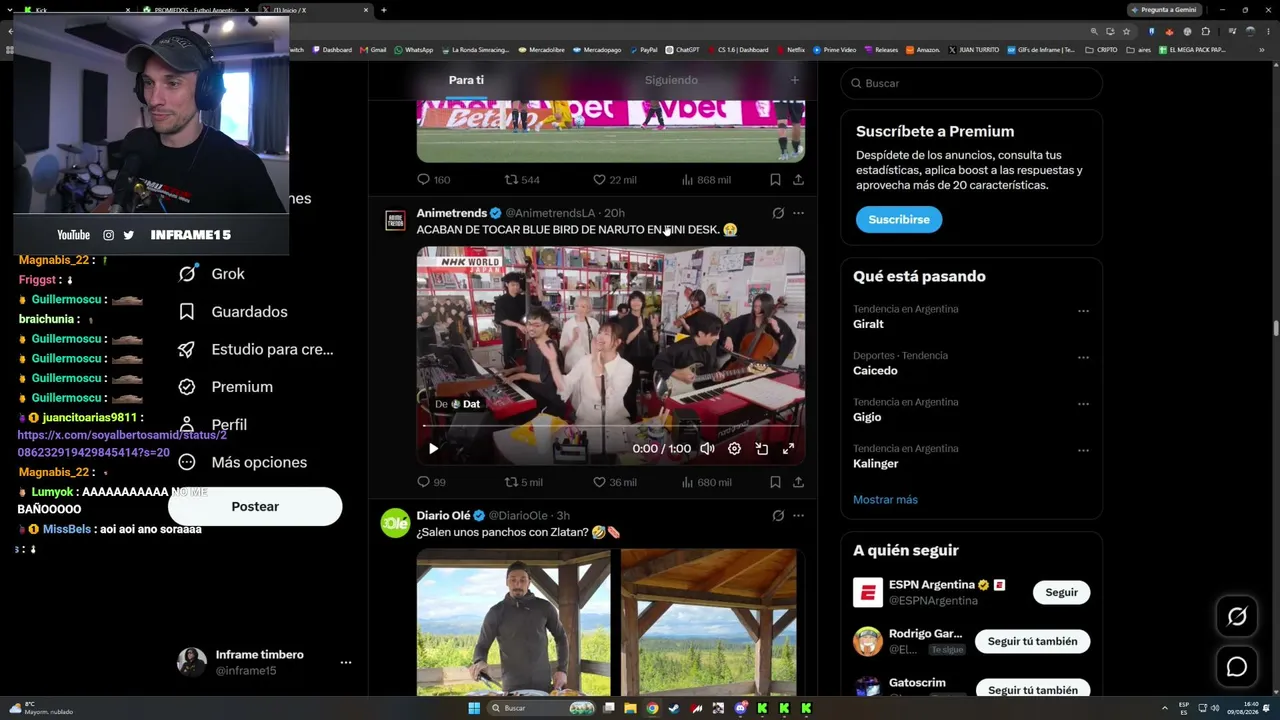Open the Perfil sidebar item
Image resolution: width=1280 pixels, height=720 pixels.
pos(212,425)
